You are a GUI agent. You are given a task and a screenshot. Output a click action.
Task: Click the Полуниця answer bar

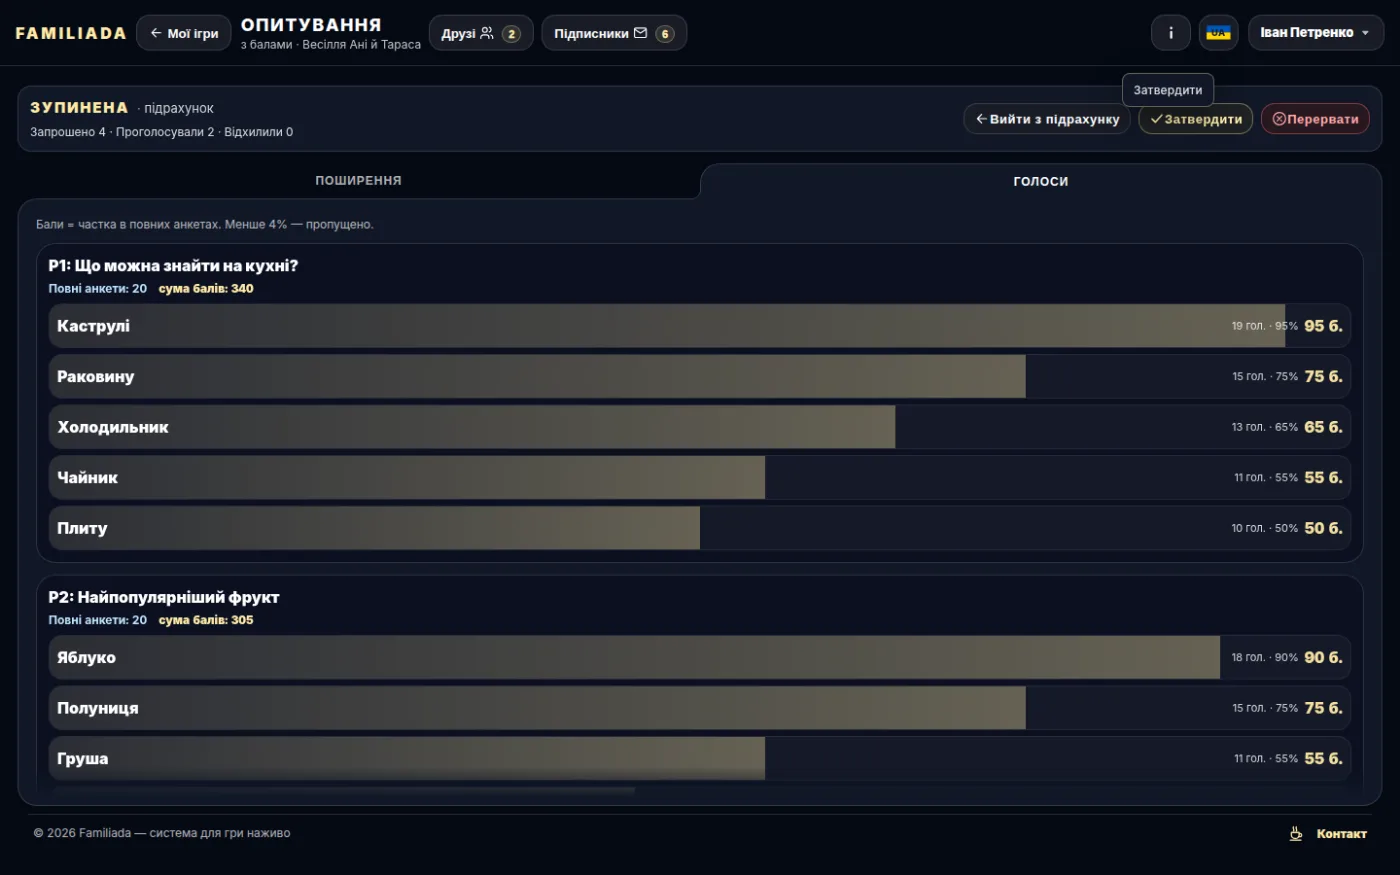point(700,708)
